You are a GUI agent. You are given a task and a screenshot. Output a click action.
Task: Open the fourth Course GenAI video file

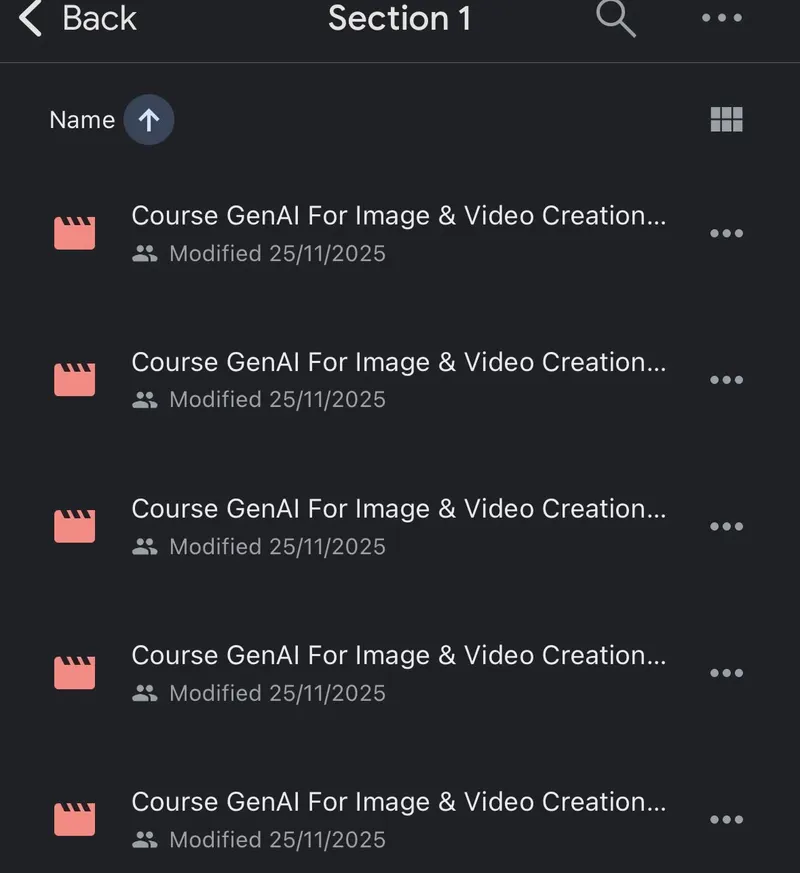point(399,673)
